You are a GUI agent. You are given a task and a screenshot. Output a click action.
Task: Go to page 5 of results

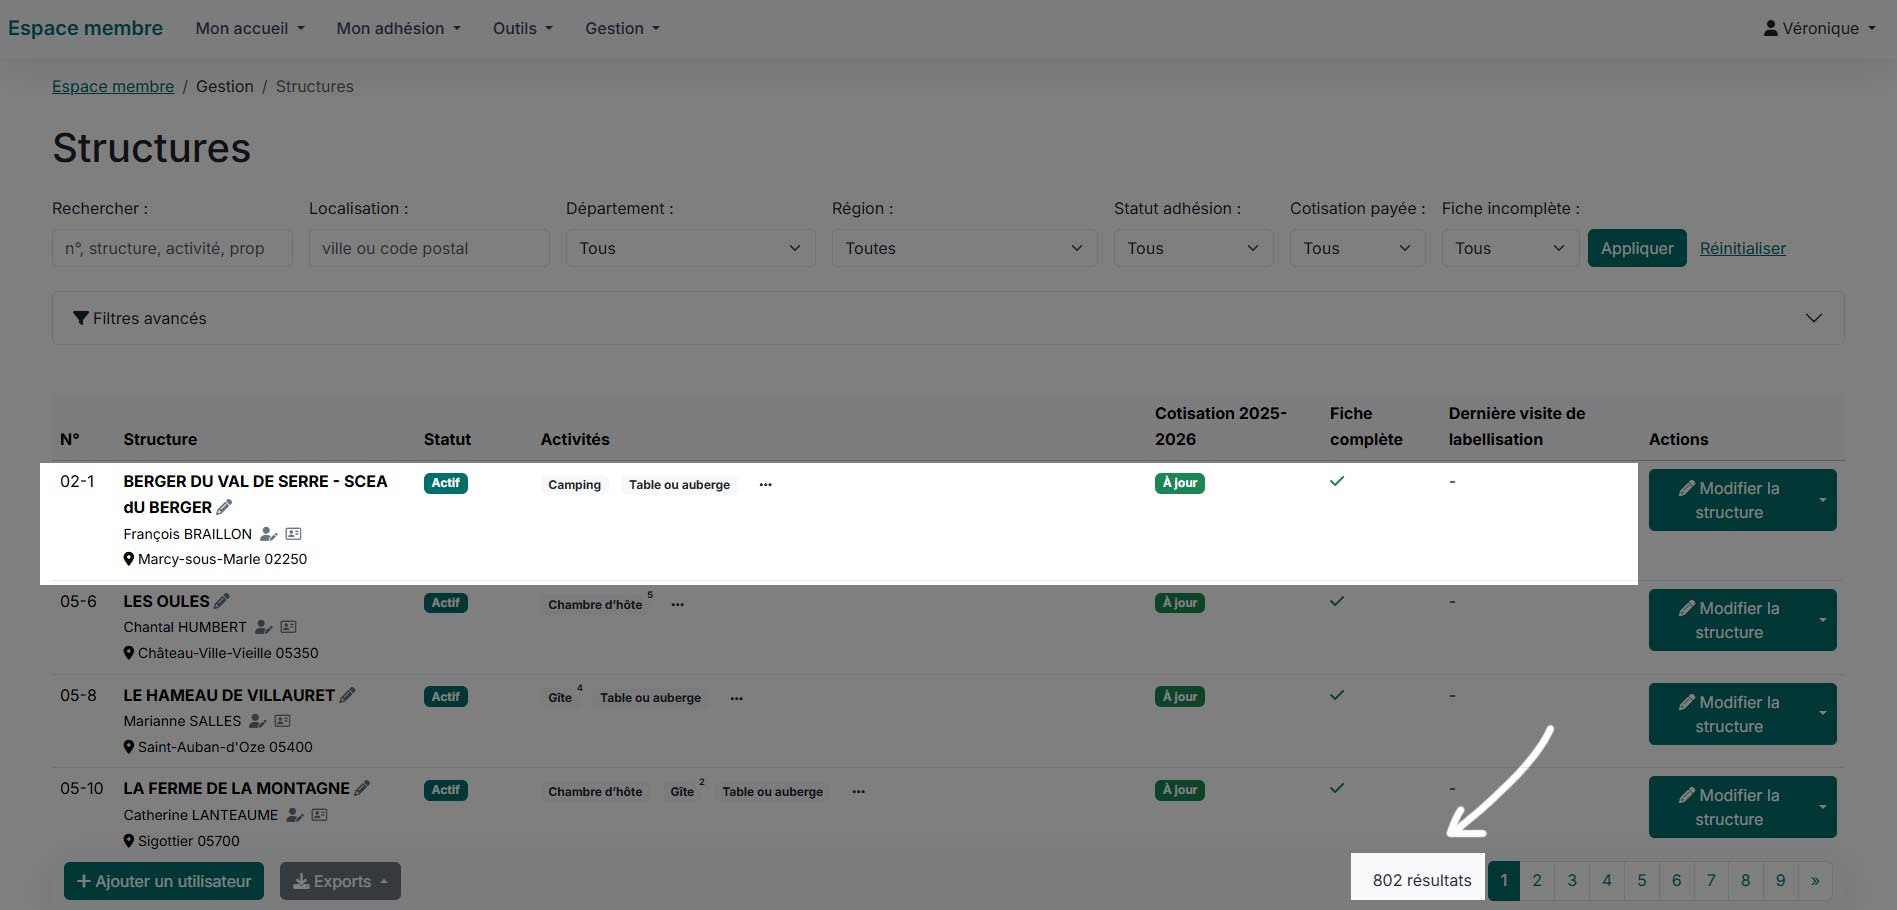coord(1641,881)
